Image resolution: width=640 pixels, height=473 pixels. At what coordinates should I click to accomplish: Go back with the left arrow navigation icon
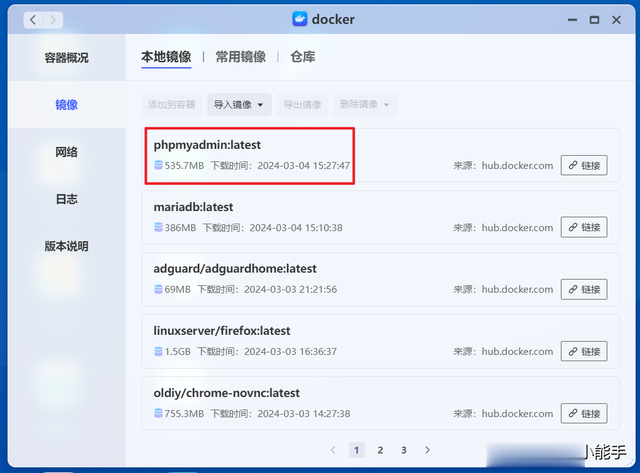click(x=33, y=20)
